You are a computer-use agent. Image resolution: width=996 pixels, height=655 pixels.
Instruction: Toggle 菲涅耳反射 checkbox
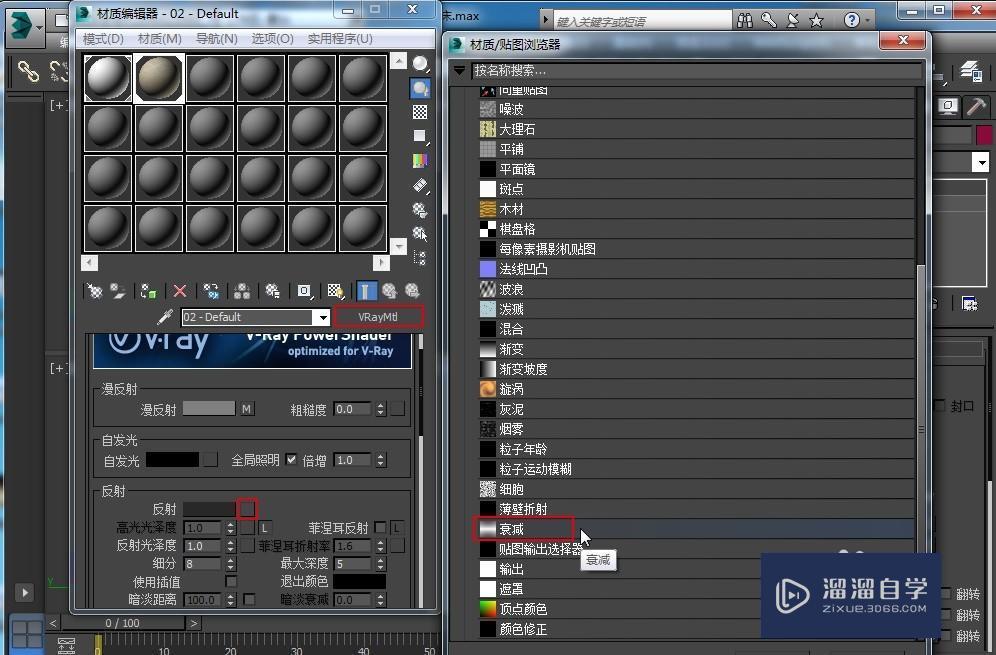point(380,527)
